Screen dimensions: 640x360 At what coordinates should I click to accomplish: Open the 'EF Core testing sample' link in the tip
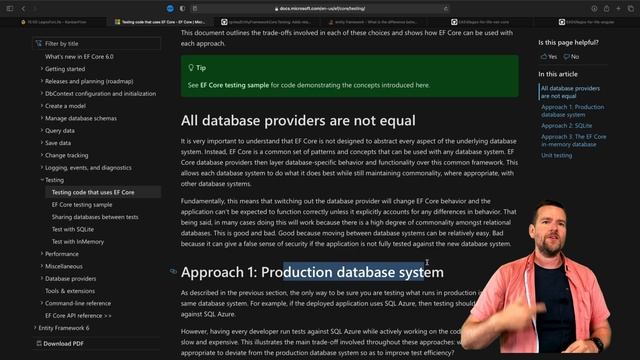234,85
